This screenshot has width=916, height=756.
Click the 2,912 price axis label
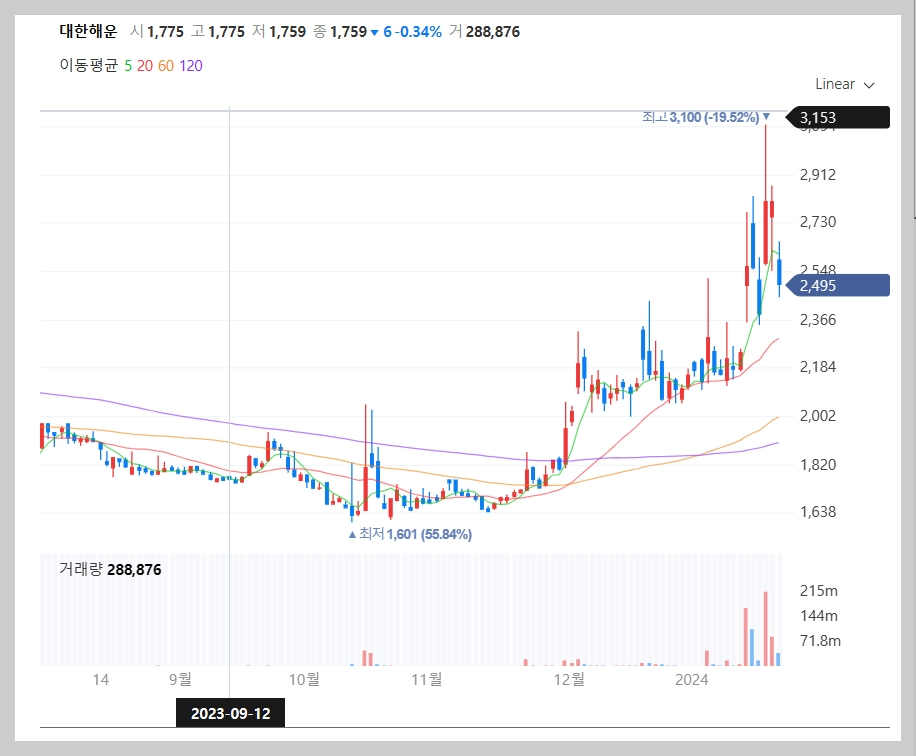point(818,174)
